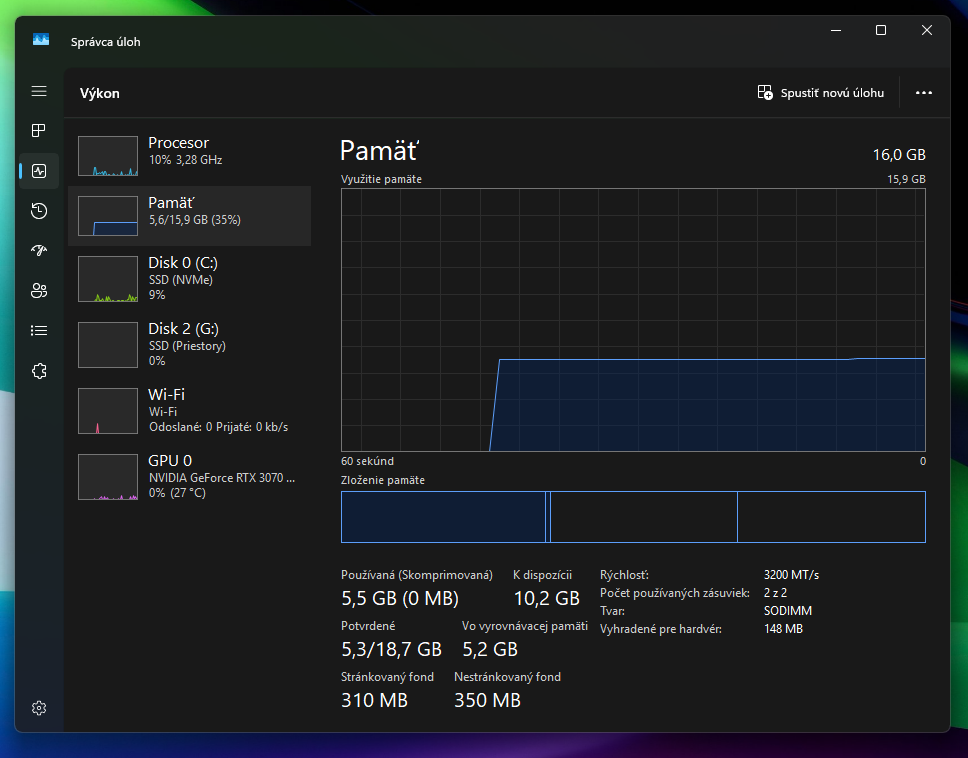The height and width of the screenshot is (758, 968).
Task: Click the Task Manager title bar icon
Action: (x=41, y=40)
